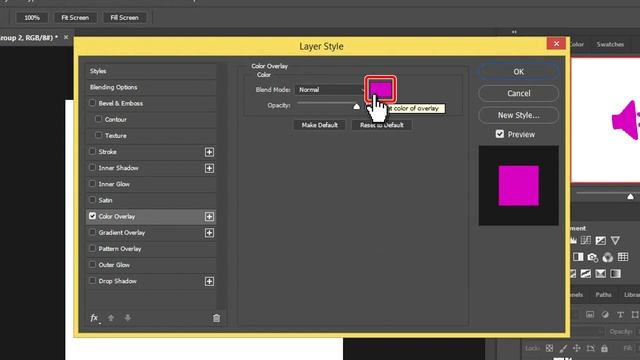Enable the Bevel & Emboss checkbox
The image size is (640, 360).
coord(92,103)
